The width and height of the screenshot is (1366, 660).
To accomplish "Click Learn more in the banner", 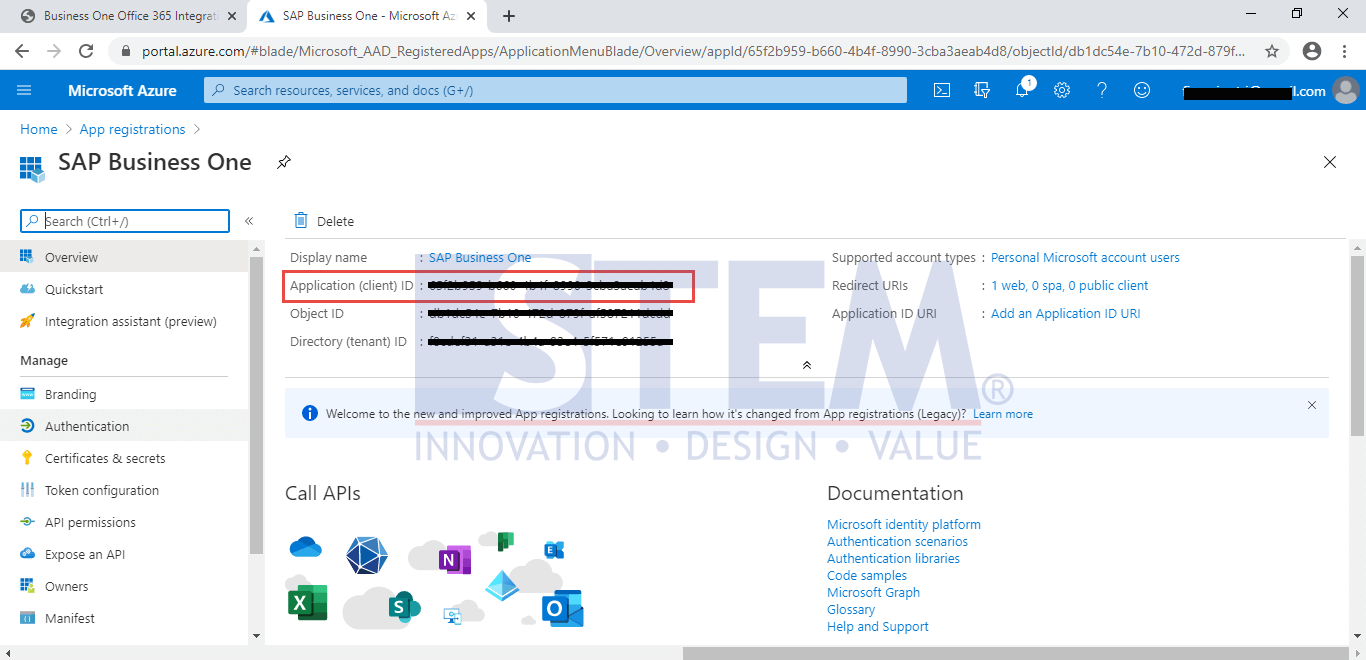I will [x=1003, y=414].
